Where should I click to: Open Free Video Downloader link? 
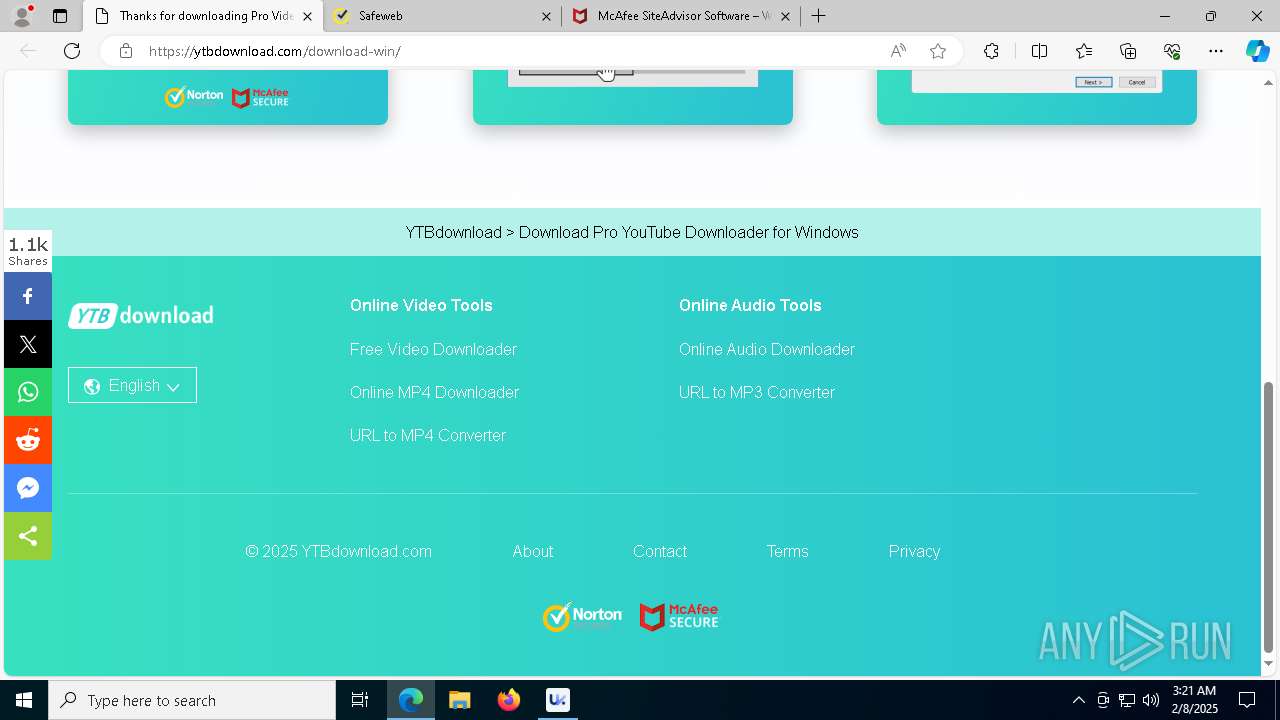tap(433, 349)
